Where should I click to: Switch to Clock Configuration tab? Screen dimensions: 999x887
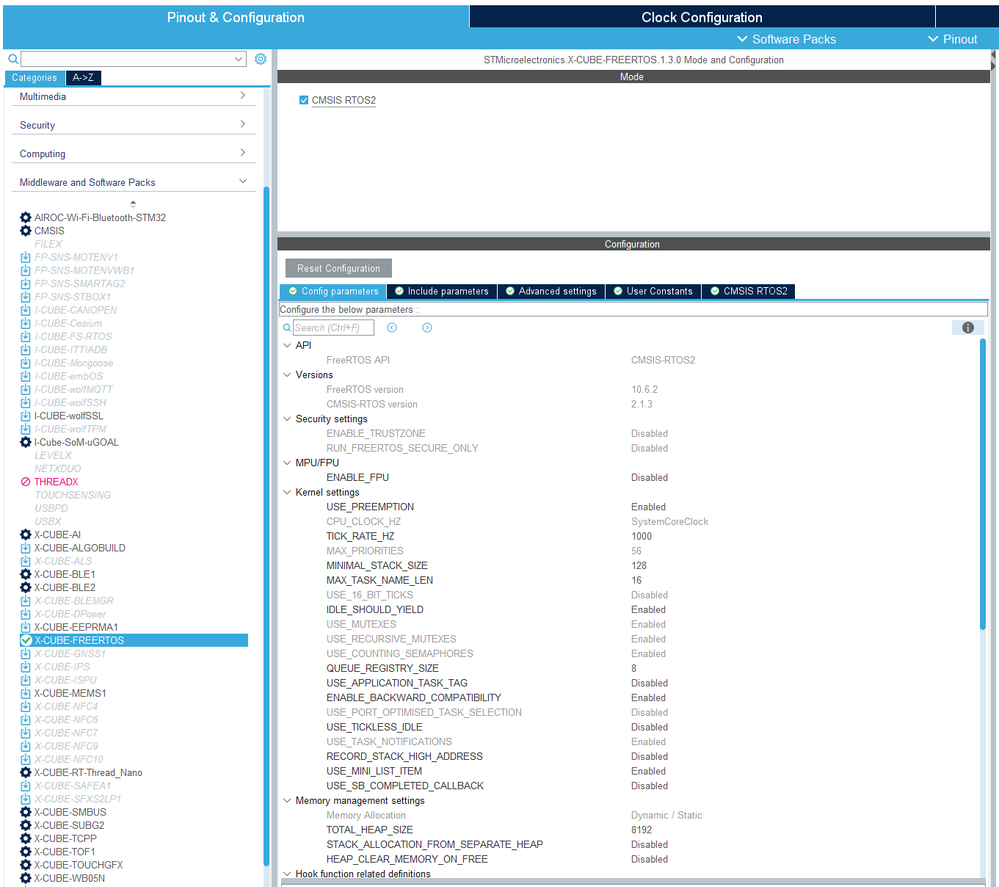click(701, 17)
